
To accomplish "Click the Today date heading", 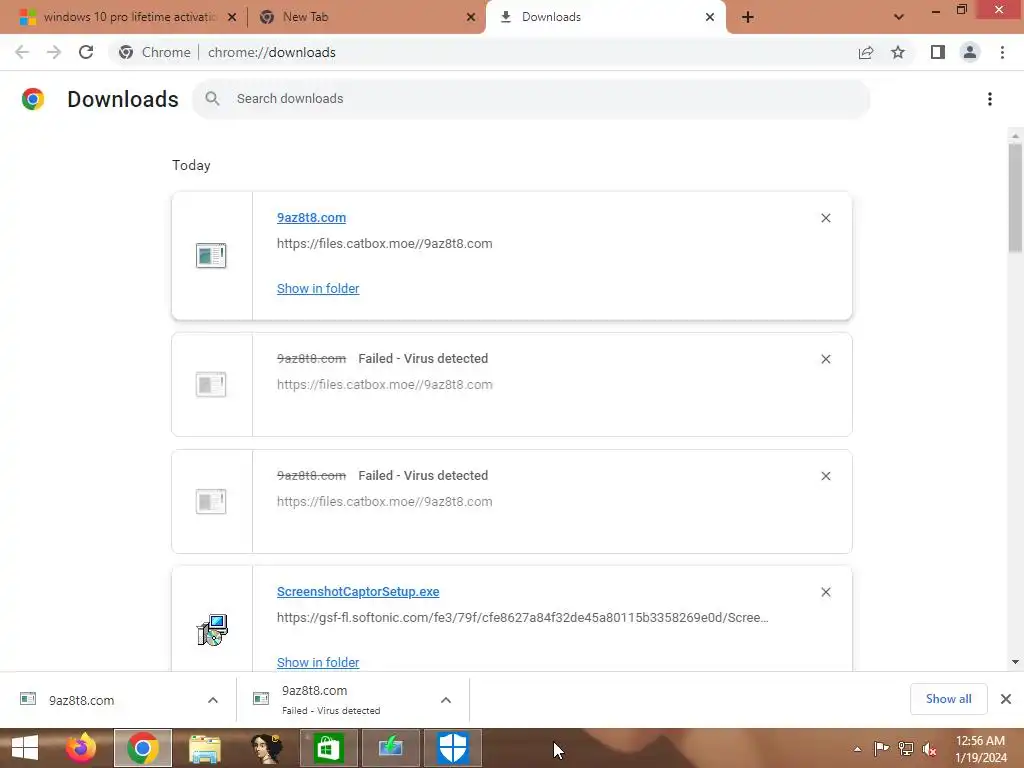I will (191, 165).
